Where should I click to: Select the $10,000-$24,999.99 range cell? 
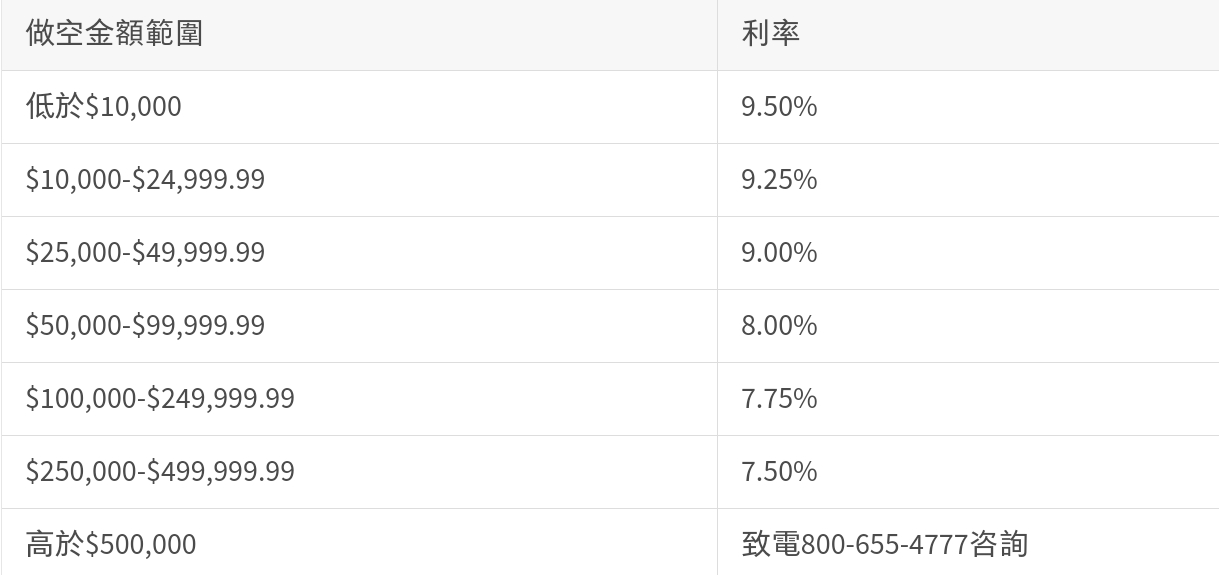click(x=145, y=179)
